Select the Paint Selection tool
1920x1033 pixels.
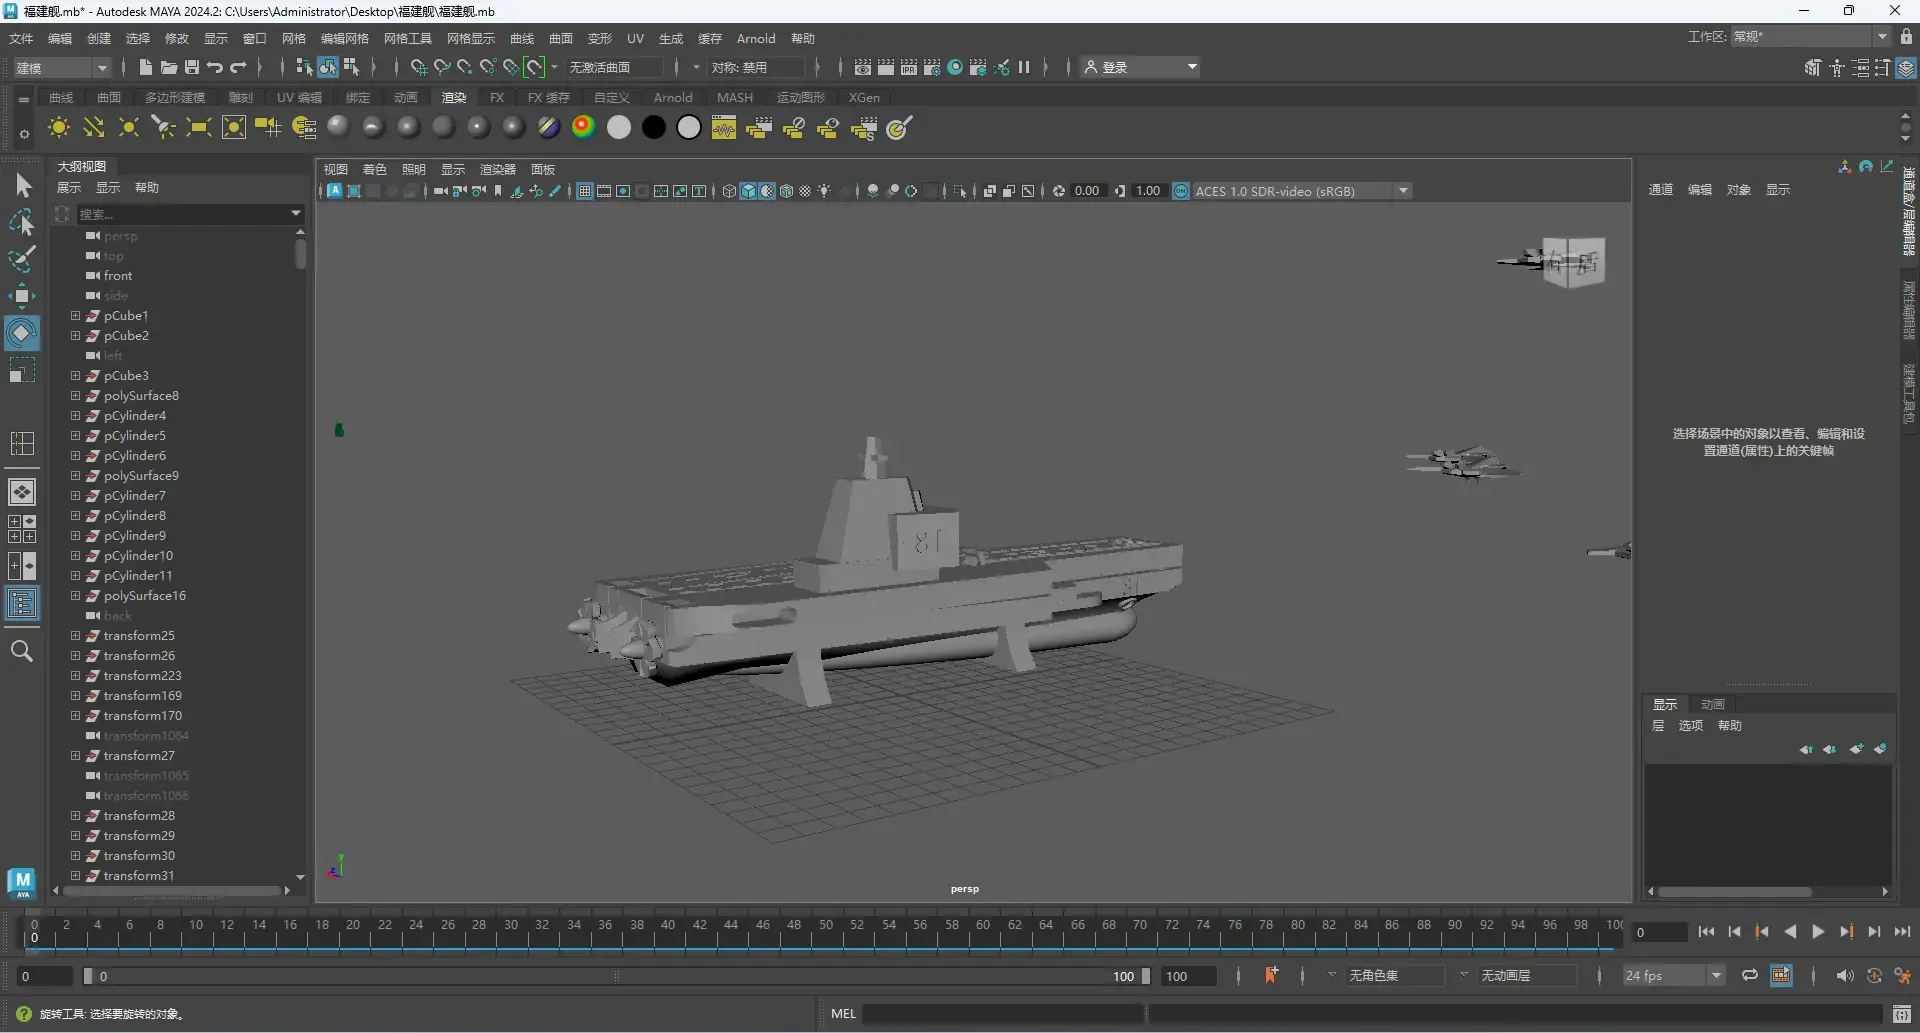click(22, 259)
